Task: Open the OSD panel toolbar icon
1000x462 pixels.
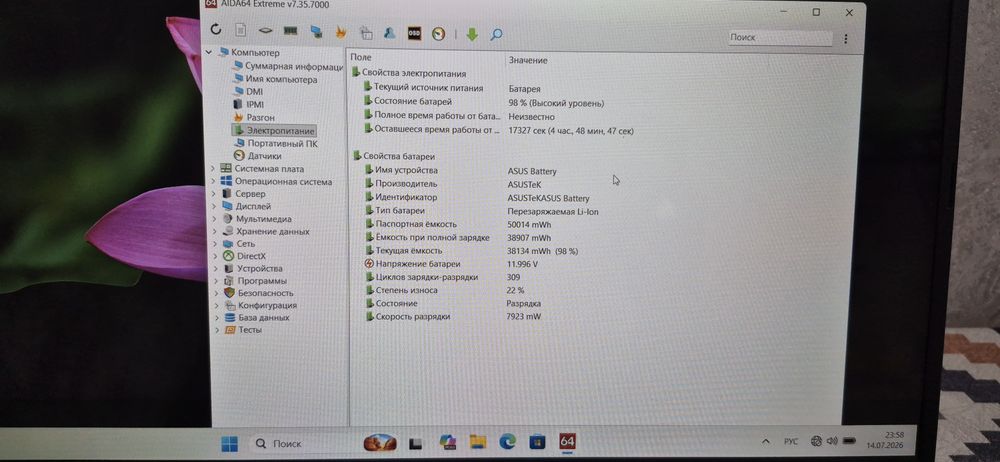Action: click(x=414, y=33)
